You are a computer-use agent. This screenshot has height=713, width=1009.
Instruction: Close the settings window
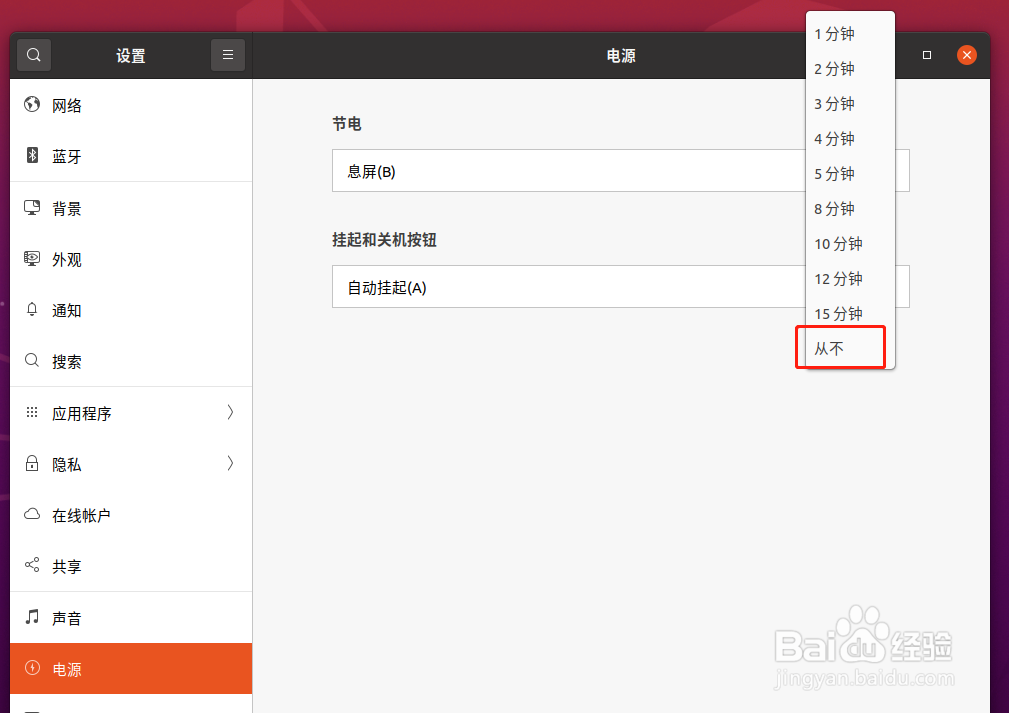coord(967,55)
